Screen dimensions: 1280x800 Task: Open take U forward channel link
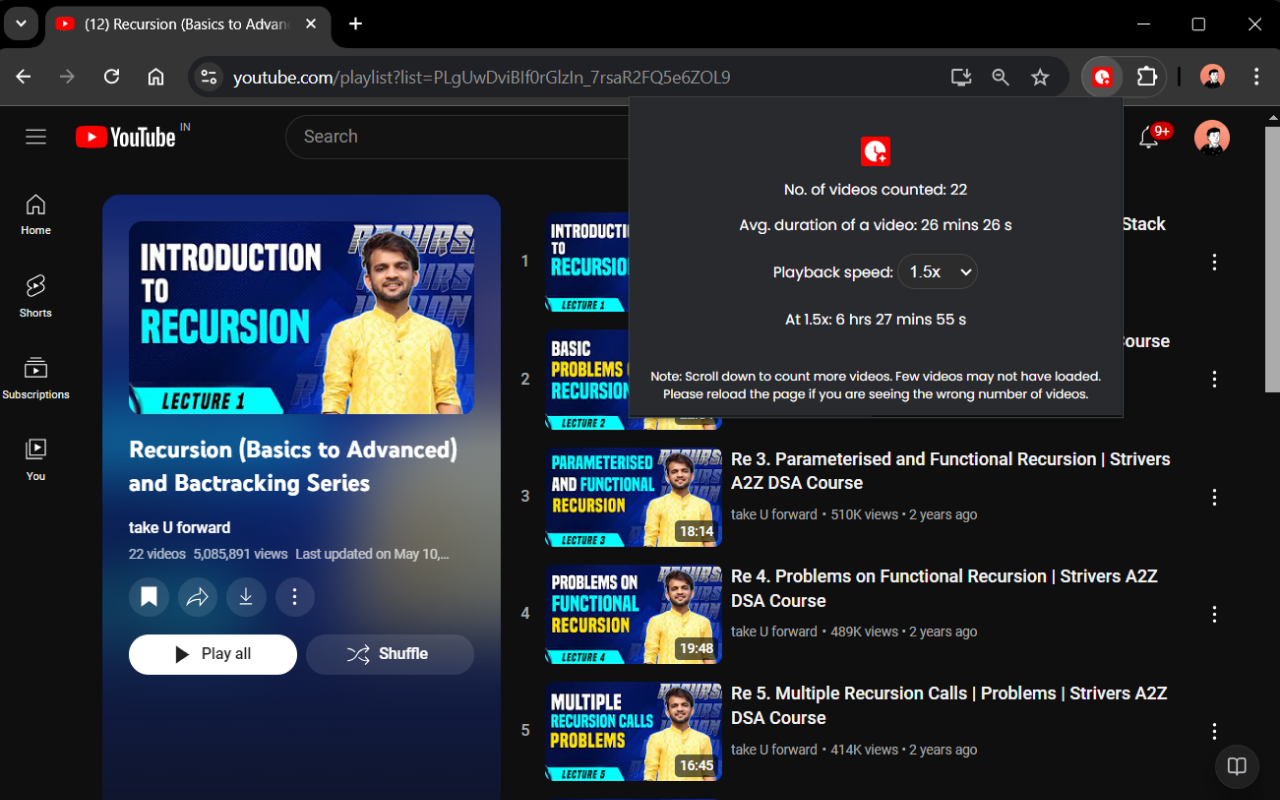click(x=179, y=527)
